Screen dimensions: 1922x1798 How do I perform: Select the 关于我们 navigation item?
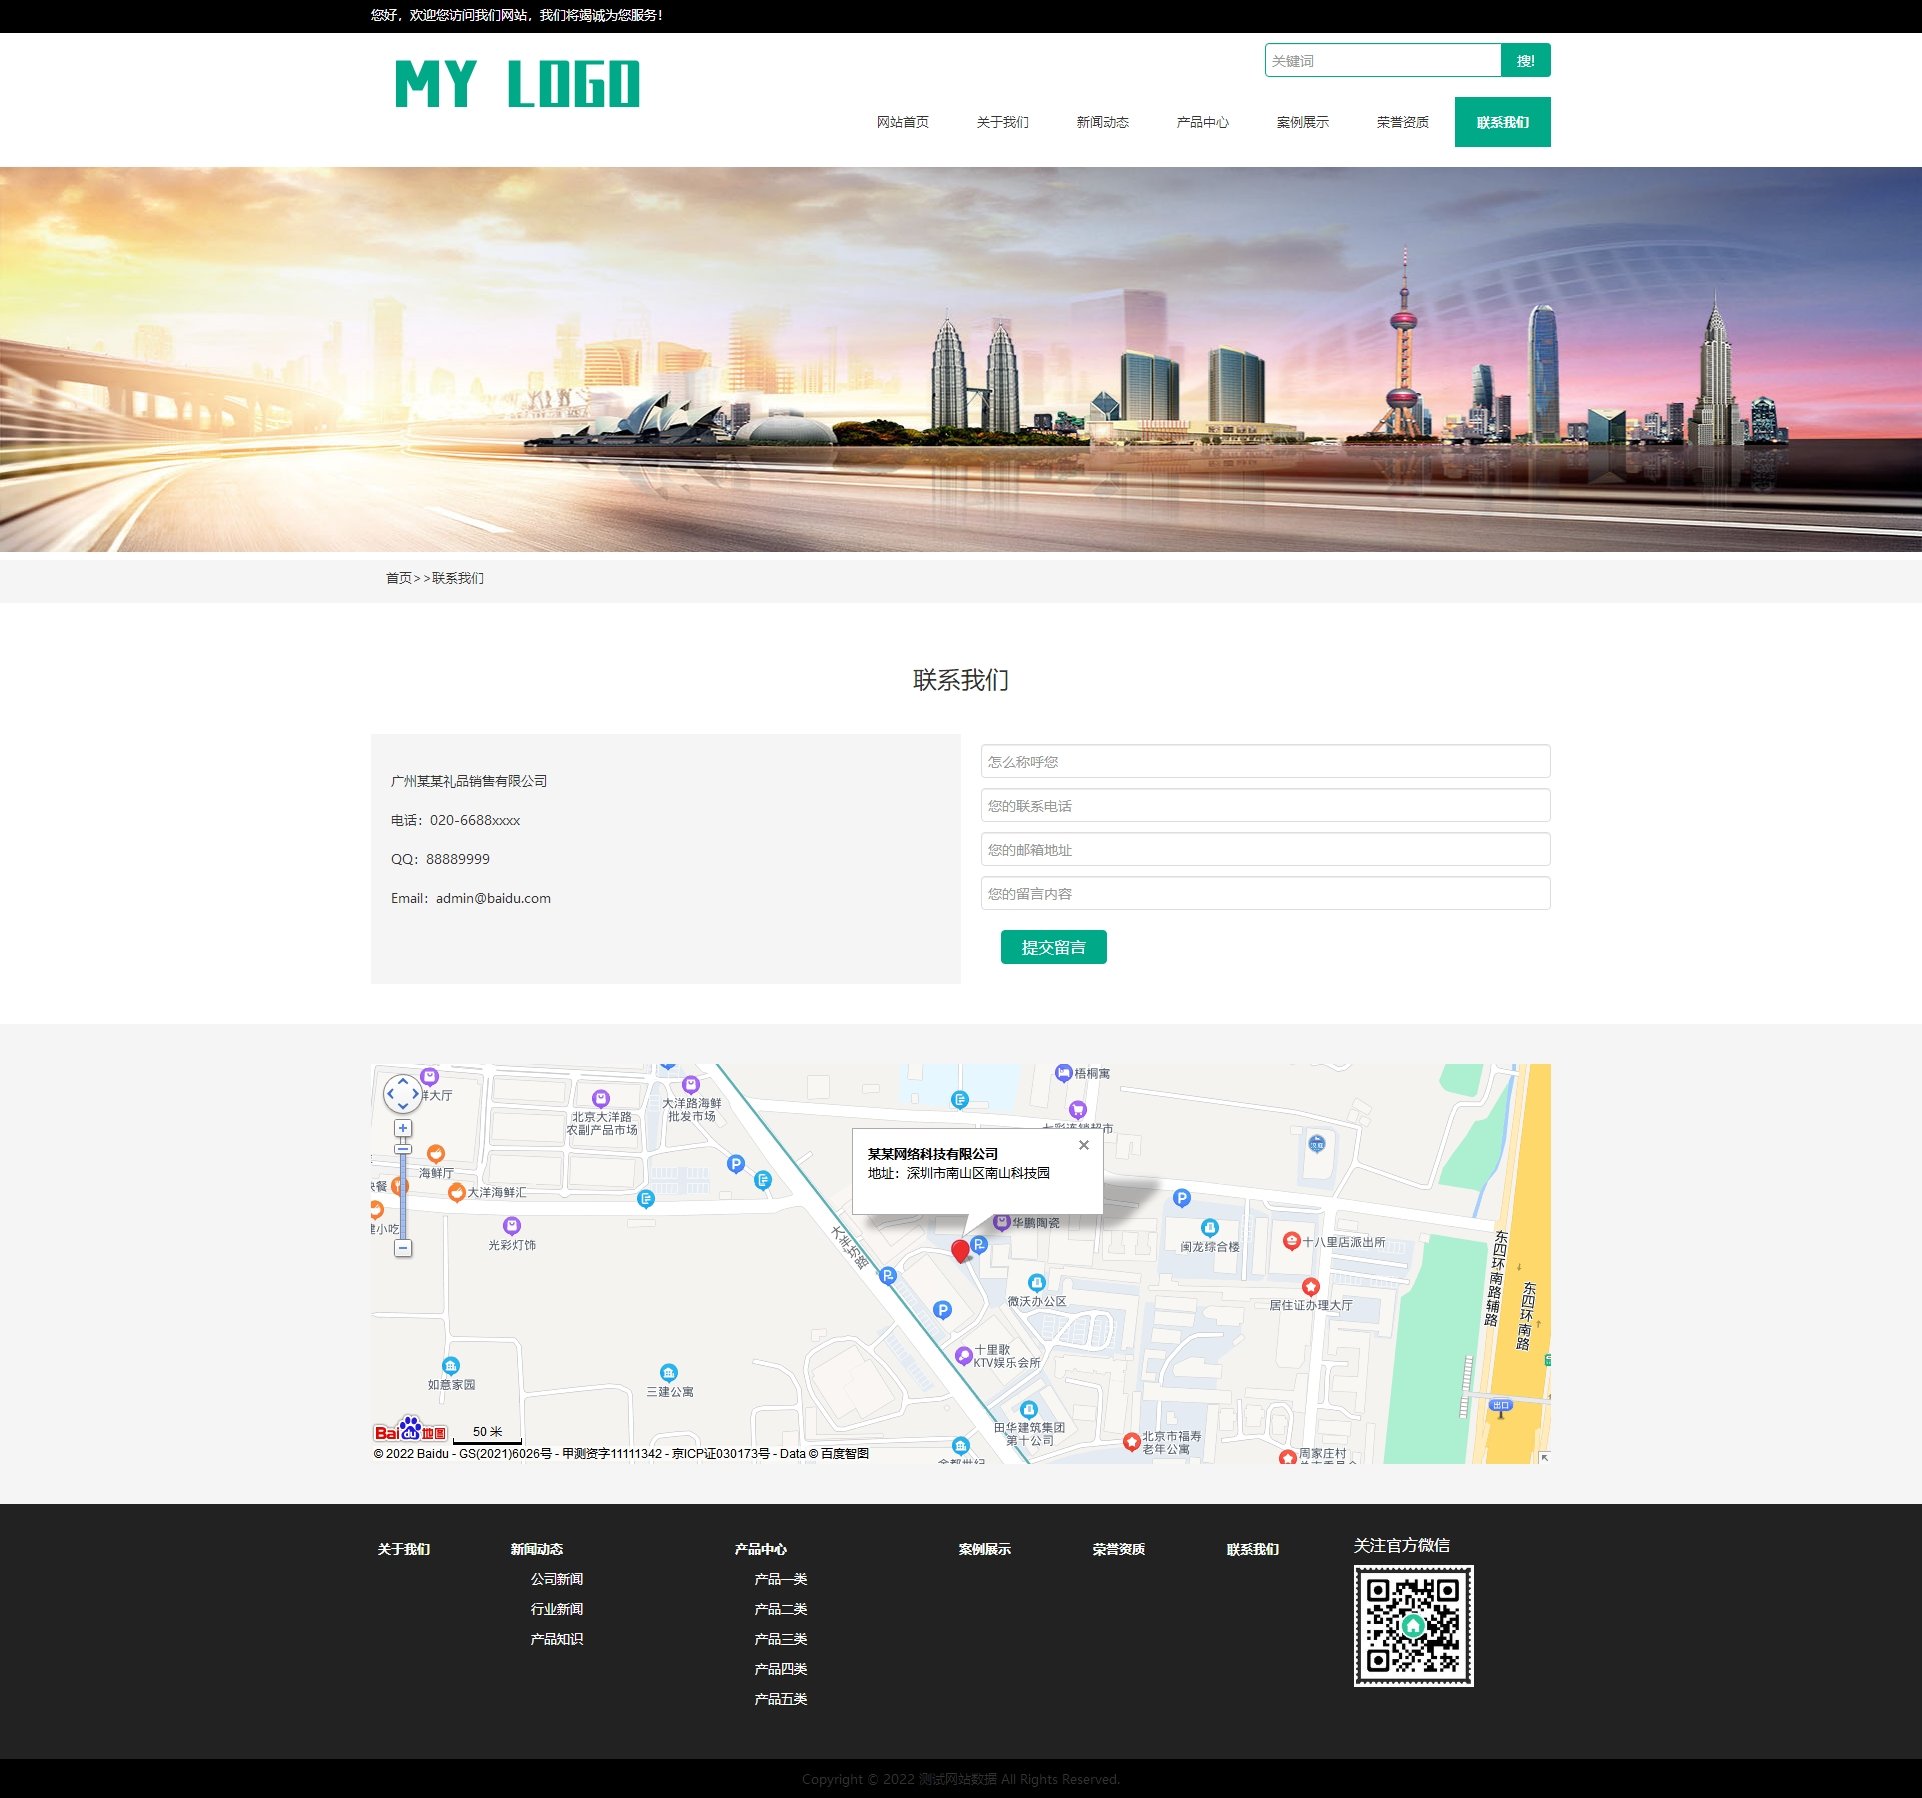(1002, 122)
